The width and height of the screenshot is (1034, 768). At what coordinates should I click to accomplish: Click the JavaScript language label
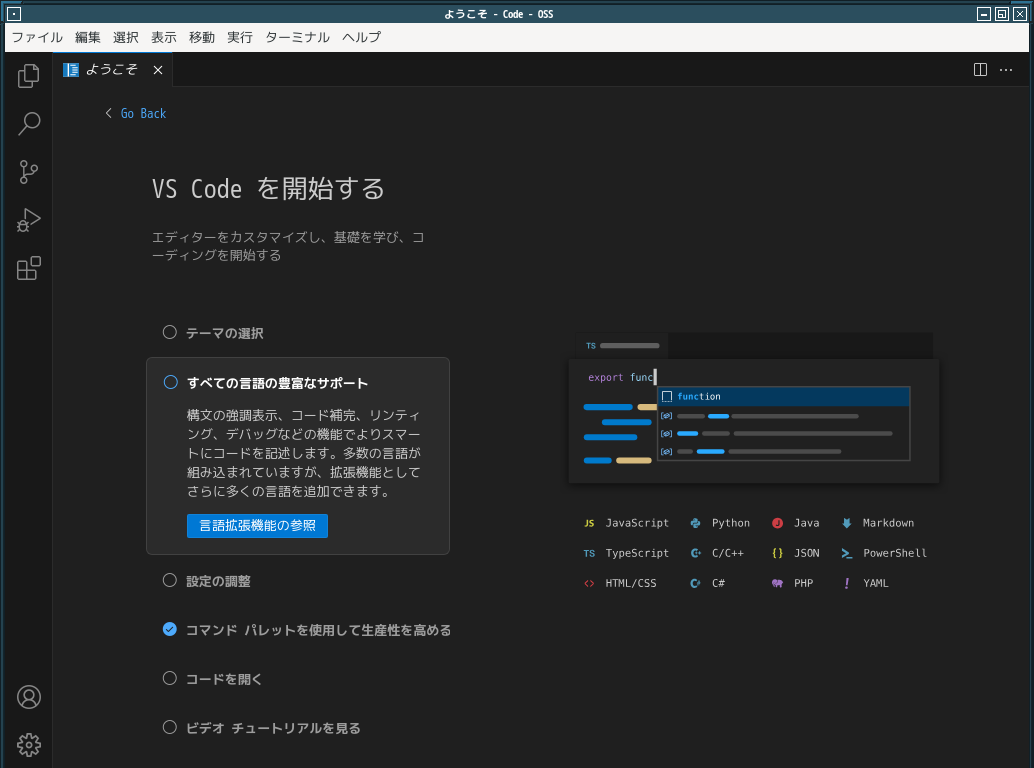[x=637, y=523]
